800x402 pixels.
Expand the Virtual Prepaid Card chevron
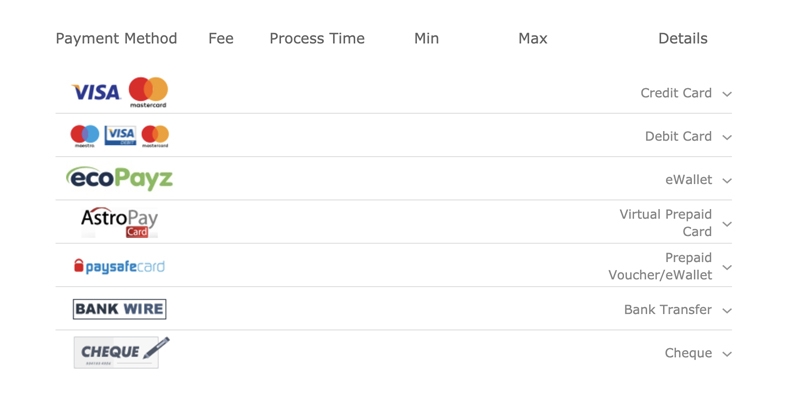(727, 224)
